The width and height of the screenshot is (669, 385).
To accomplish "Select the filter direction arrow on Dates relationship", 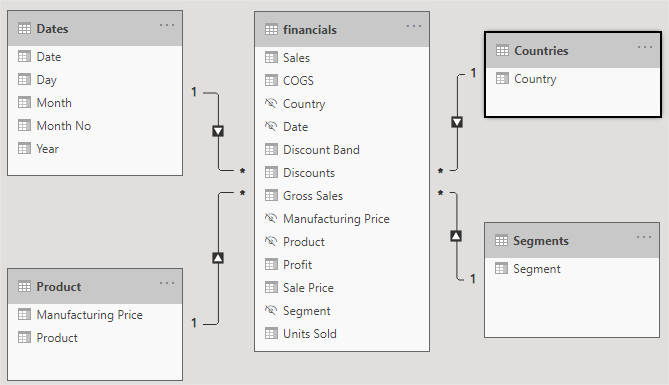I will pyautogui.click(x=218, y=131).
